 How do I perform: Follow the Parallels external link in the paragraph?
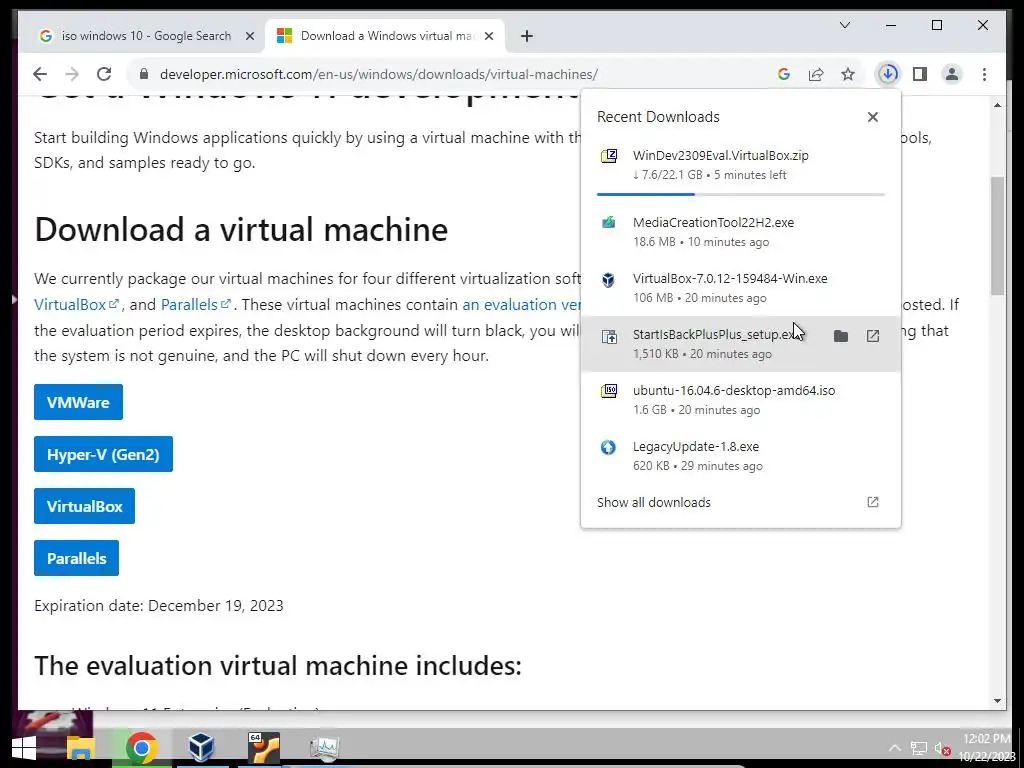[196, 305]
